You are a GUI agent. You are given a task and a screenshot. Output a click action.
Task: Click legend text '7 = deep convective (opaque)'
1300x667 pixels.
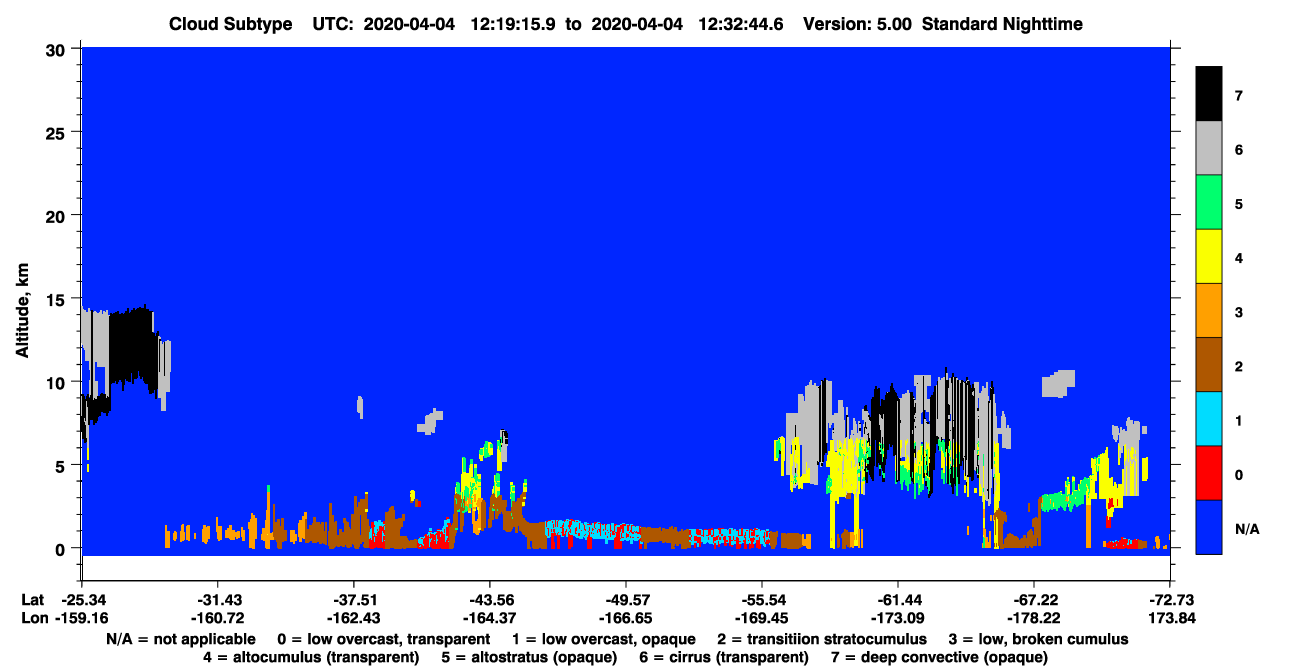pos(940,657)
